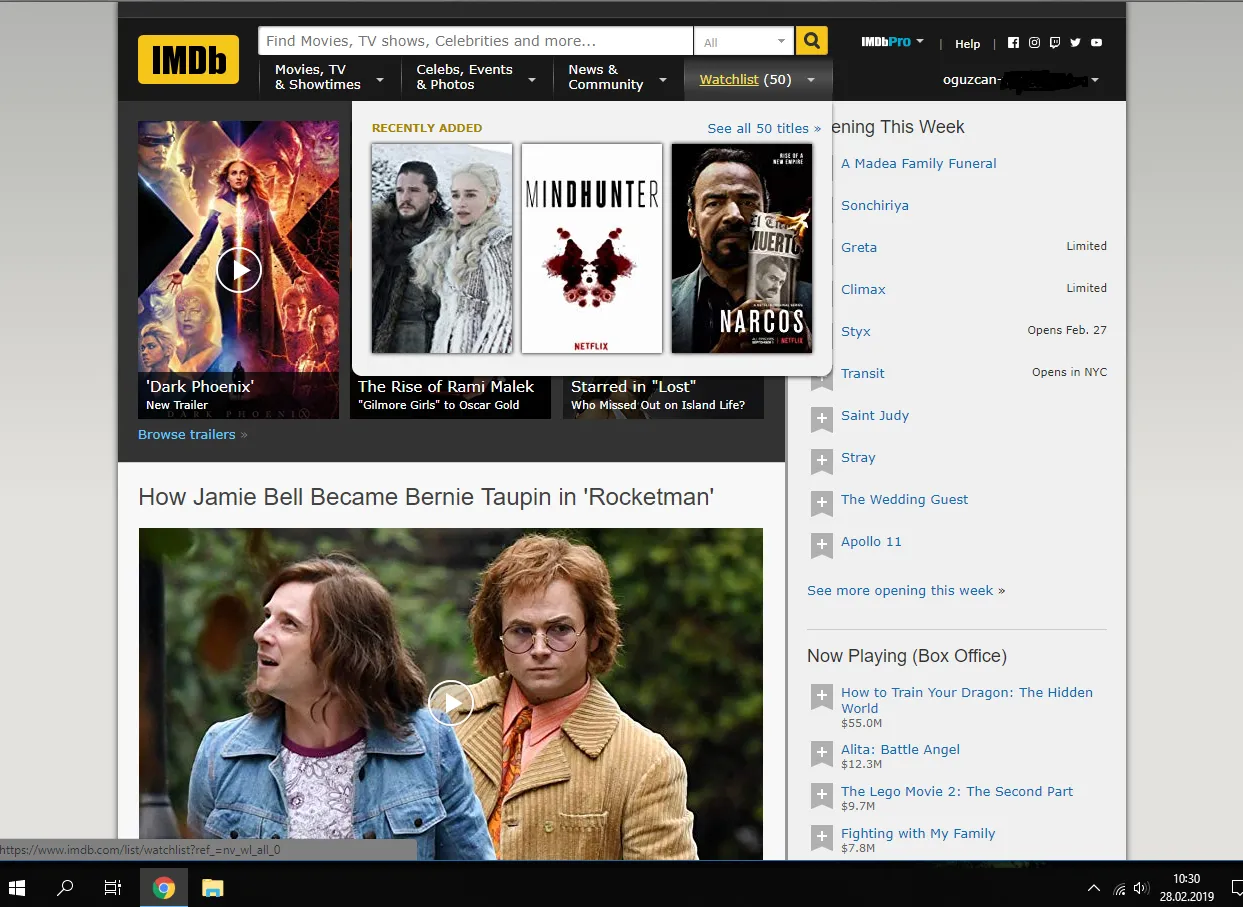Image resolution: width=1243 pixels, height=907 pixels.
Task: Play the Dark Phoenix trailer
Action: click(239, 270)
